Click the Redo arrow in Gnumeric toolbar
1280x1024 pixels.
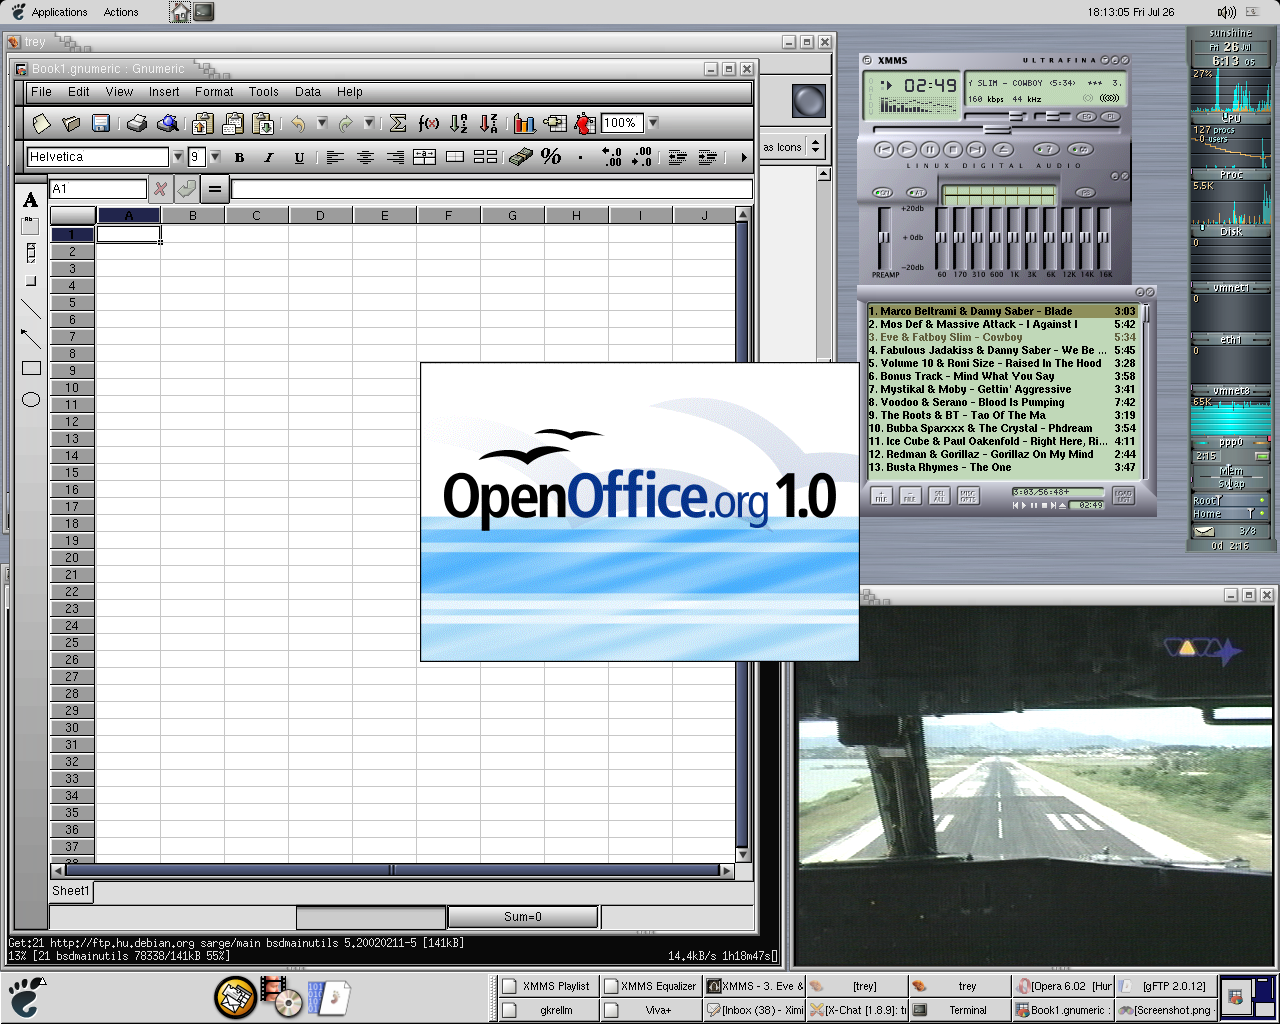tap(345, 123)
